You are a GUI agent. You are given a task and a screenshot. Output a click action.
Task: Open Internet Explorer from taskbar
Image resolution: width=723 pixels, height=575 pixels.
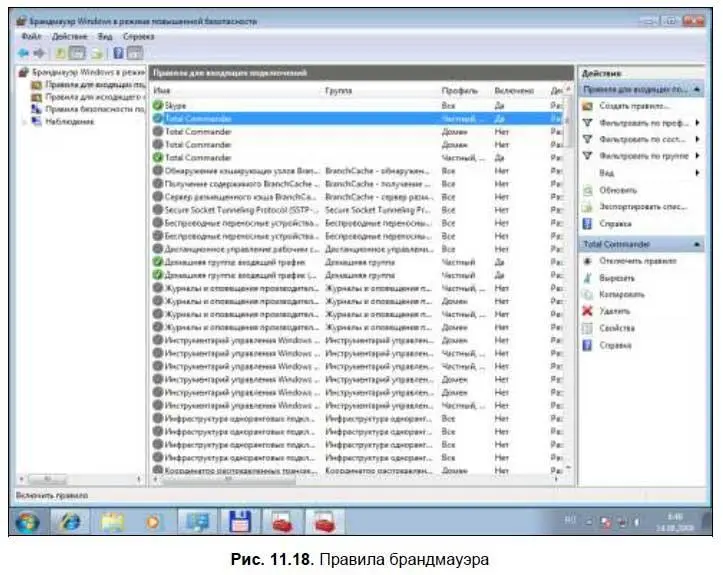(x=70, y=522)
